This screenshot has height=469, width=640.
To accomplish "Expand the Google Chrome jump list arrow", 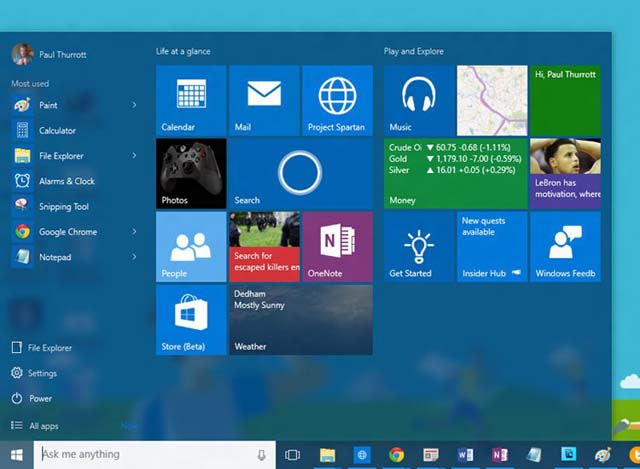I will coord(134,231).
